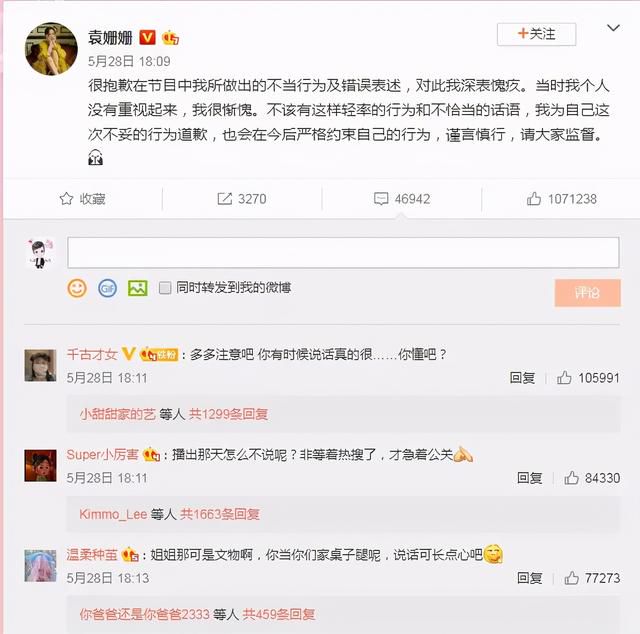Screen dimensions: 640x634
Task: Reply to 千古才女's comment via 回复
Action: [522, 378]
